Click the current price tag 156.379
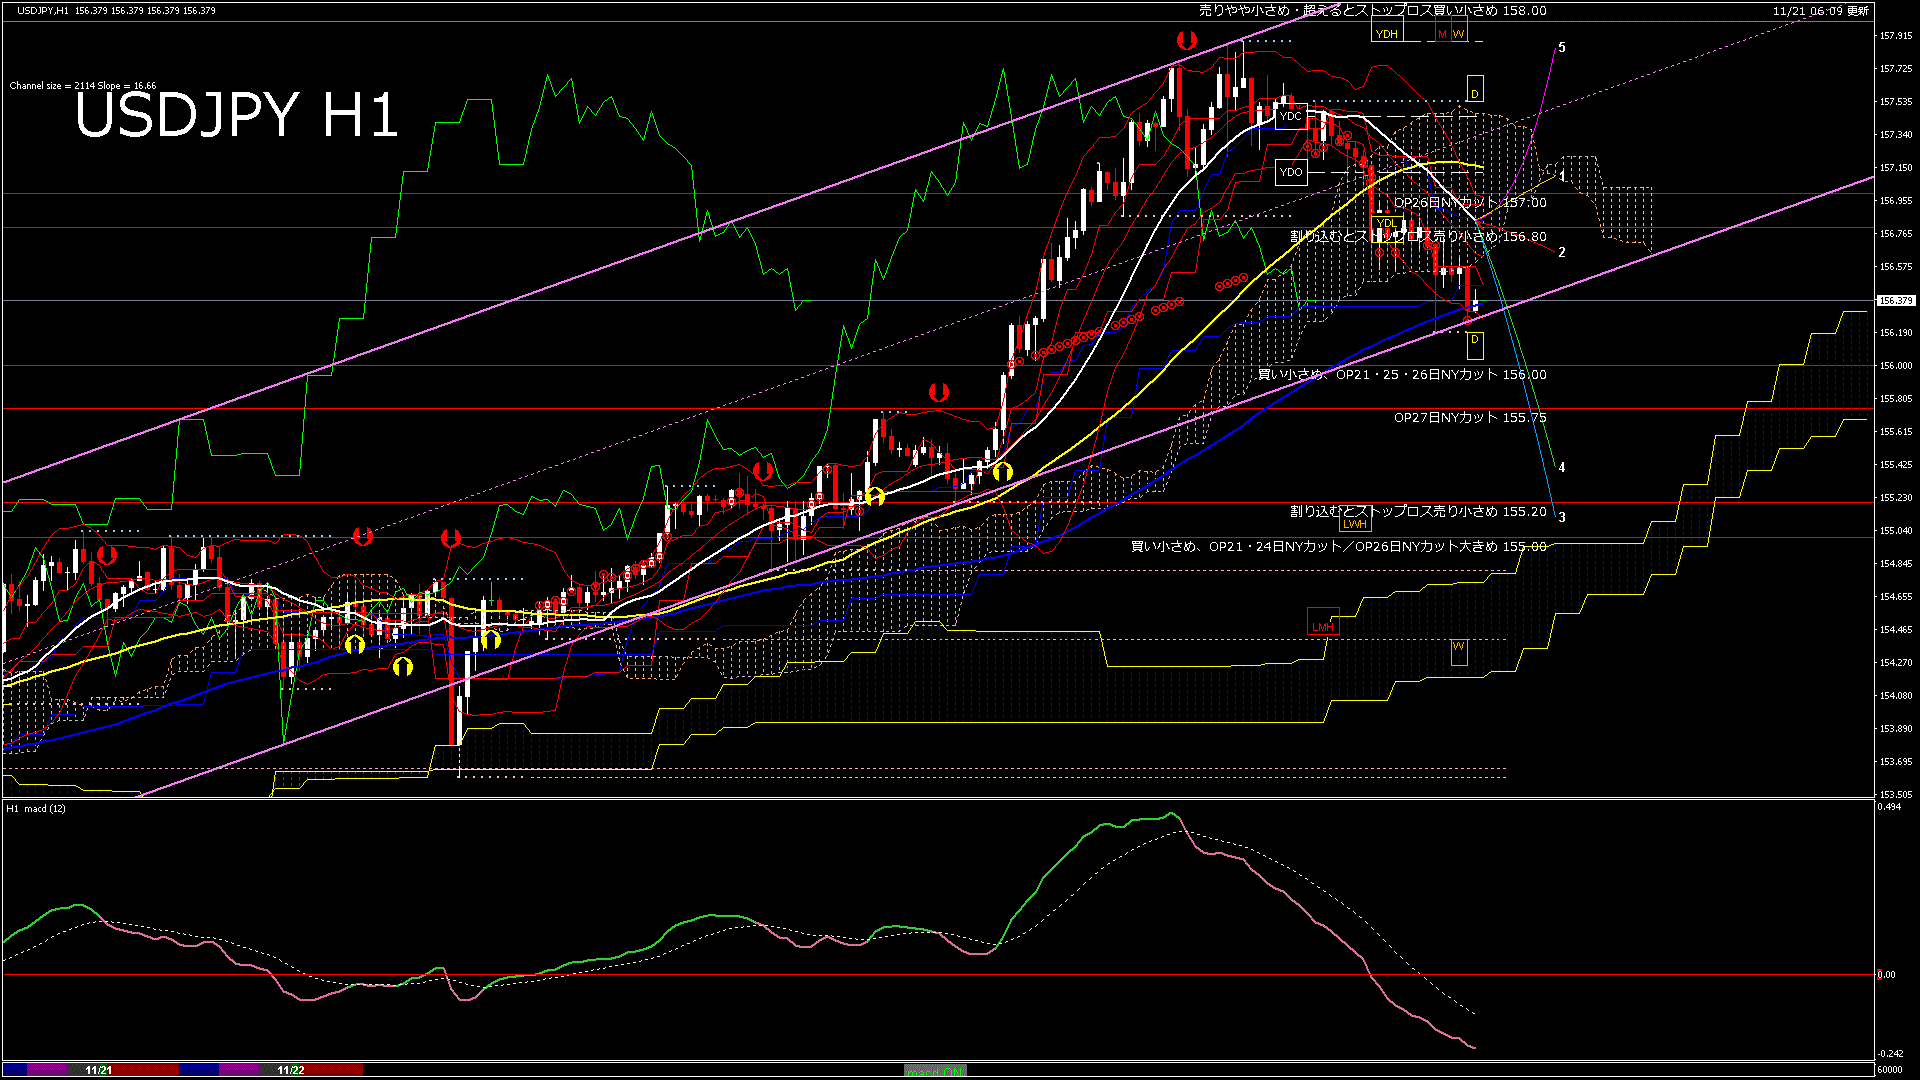 tap(1896, 300)
